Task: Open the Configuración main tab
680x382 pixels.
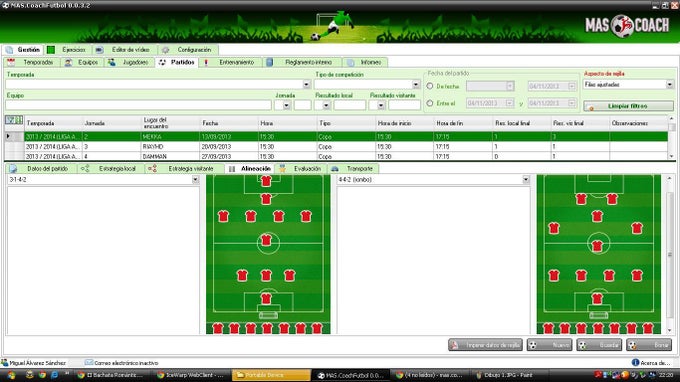Action: (188, 50)
